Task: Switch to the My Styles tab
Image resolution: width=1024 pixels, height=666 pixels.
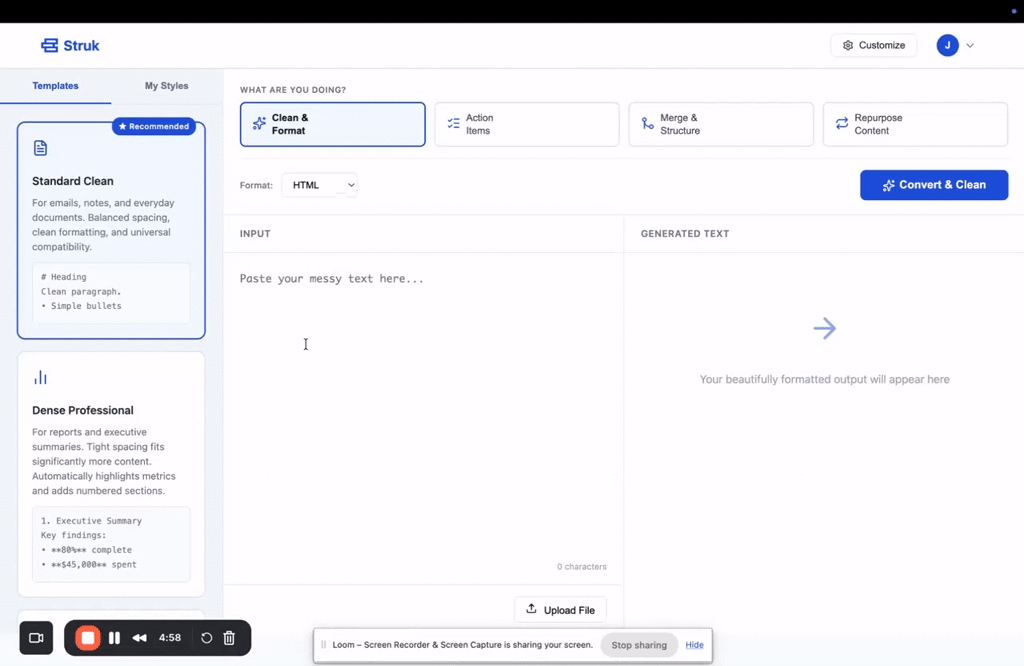Action: pyautogui.click(x=166, y=86)
